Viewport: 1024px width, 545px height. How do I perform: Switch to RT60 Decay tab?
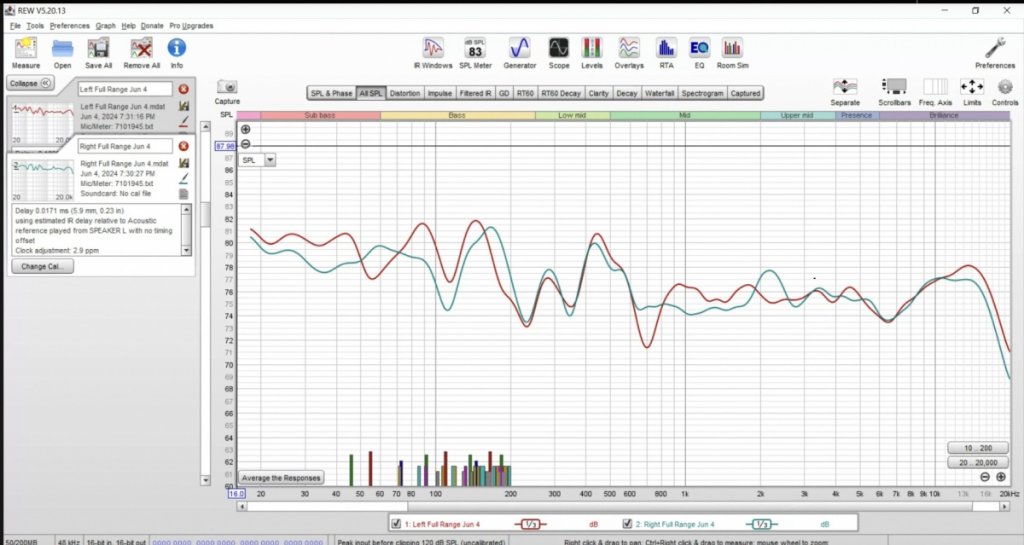[560, 93]
